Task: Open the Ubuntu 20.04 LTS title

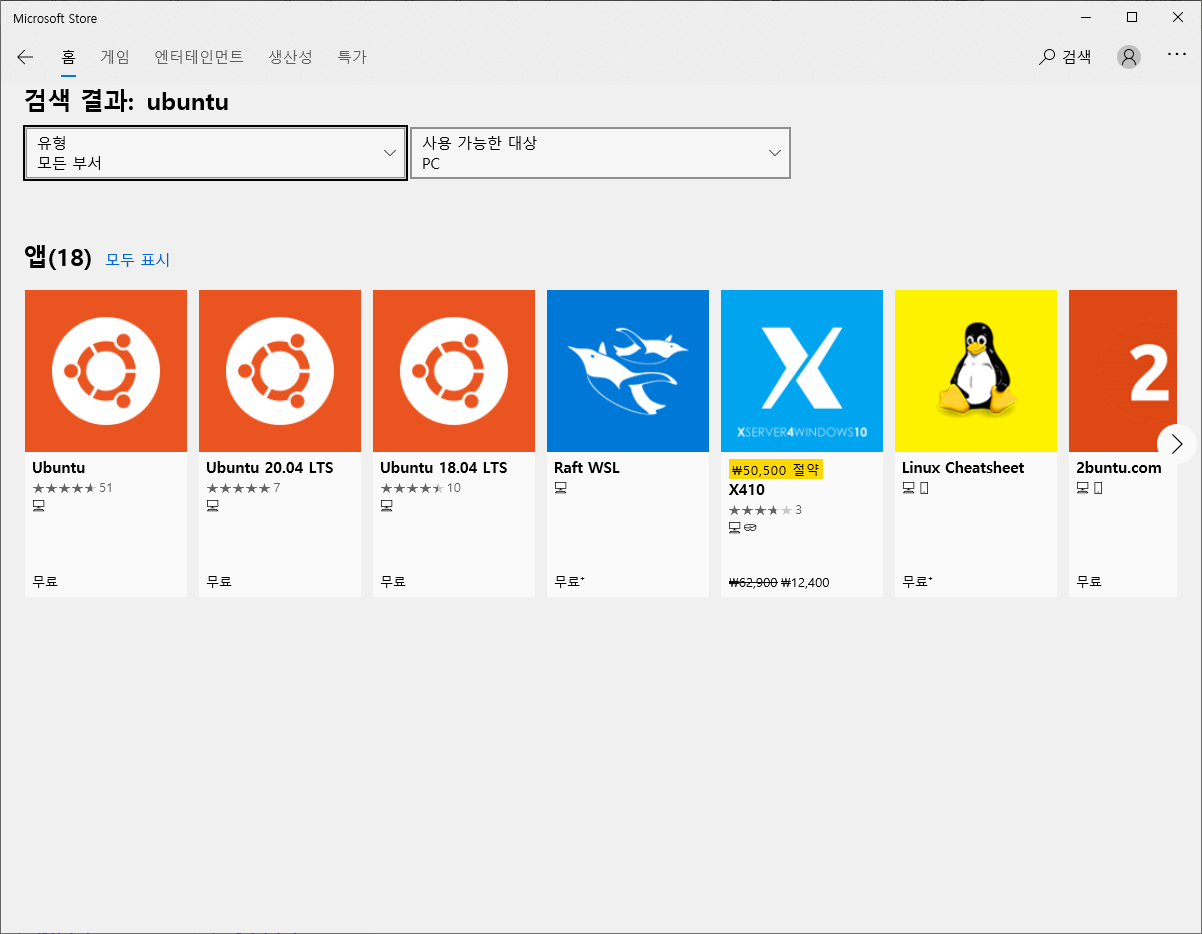Action: 270,467
